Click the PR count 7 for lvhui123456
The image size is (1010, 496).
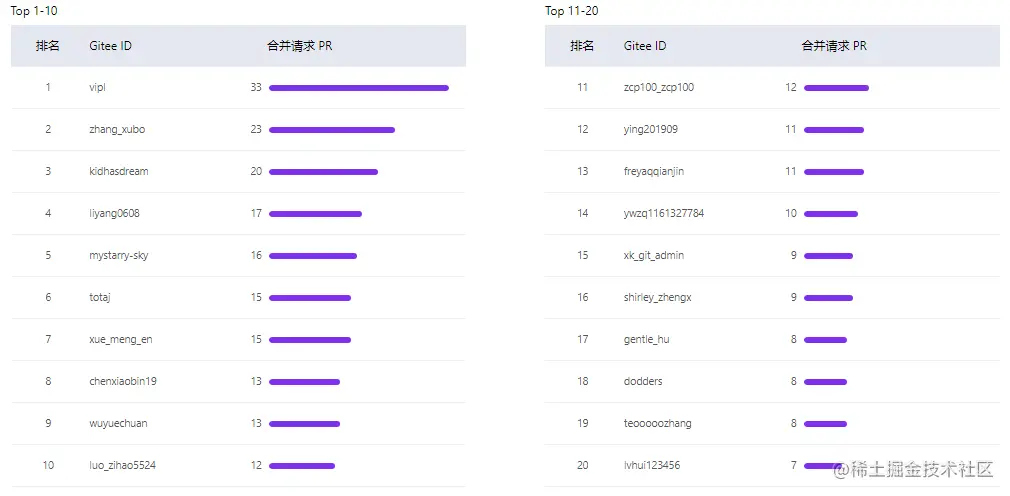click(794, 465)
